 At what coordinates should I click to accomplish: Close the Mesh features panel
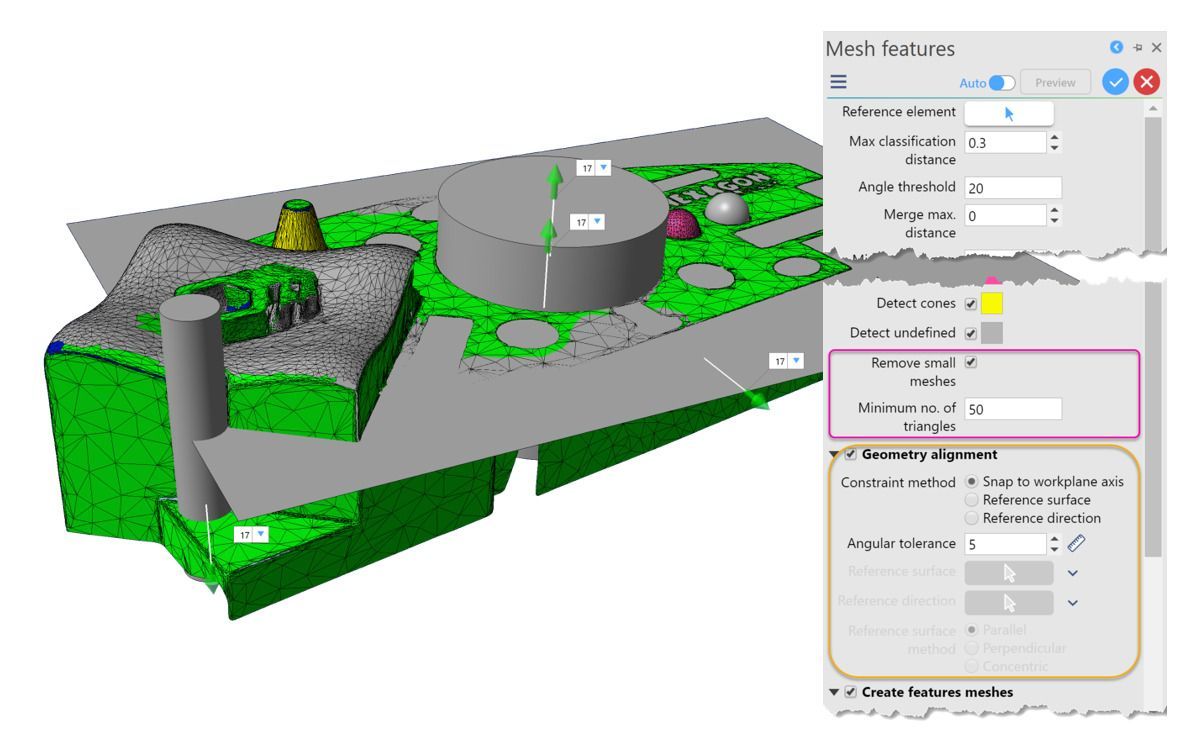click(x=1156, y=47)
